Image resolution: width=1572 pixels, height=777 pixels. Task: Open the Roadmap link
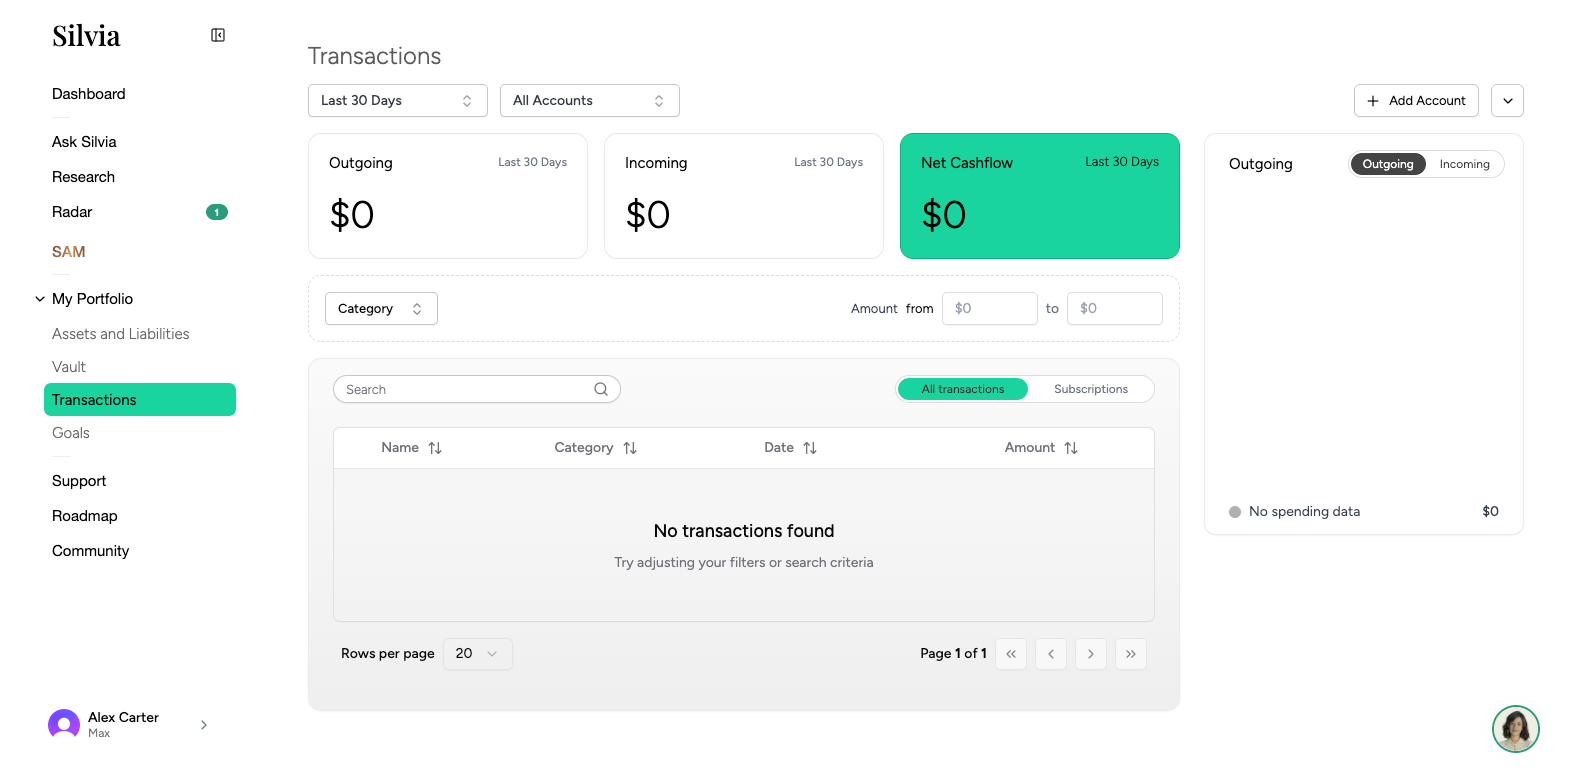(x=85, y=516)
